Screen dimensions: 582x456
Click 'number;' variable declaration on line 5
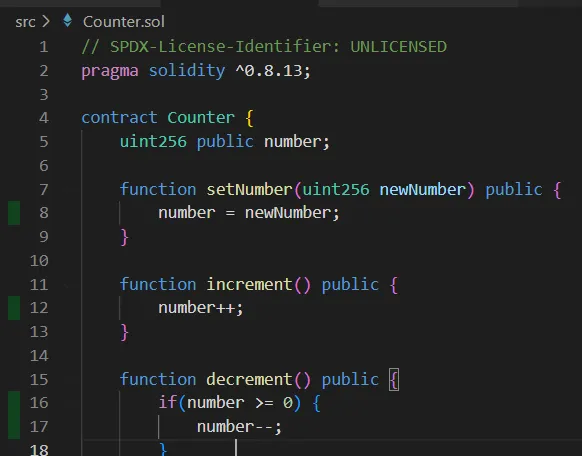297,142
